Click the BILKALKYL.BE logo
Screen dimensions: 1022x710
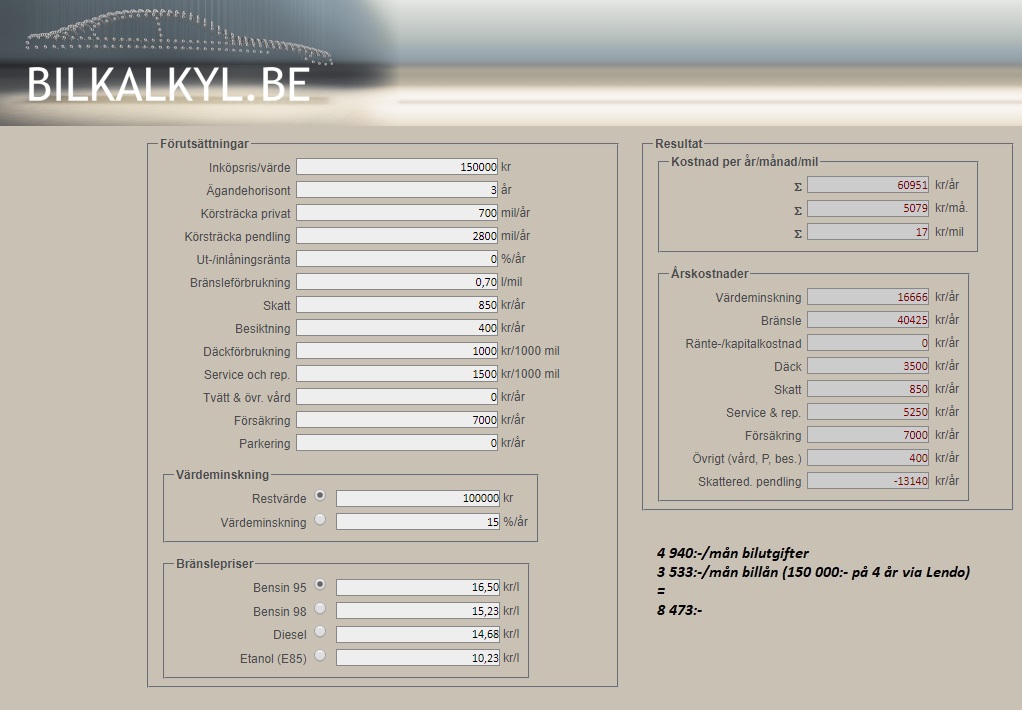tap(168, 85)
